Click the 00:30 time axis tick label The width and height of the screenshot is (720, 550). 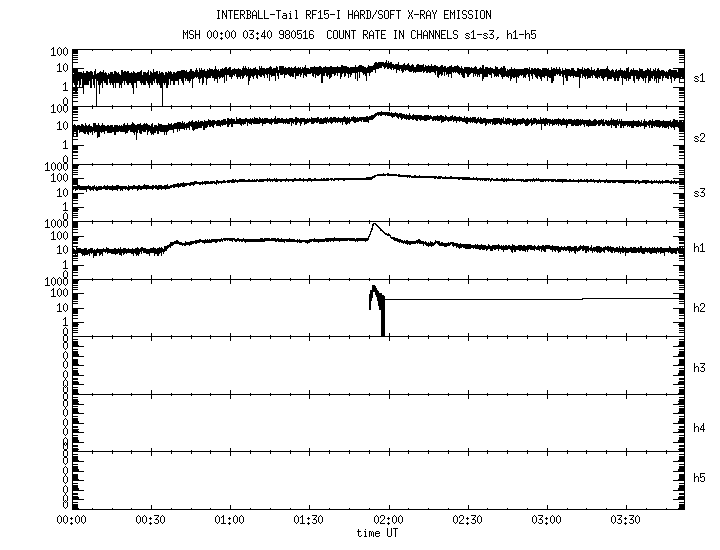click(149, 521)
